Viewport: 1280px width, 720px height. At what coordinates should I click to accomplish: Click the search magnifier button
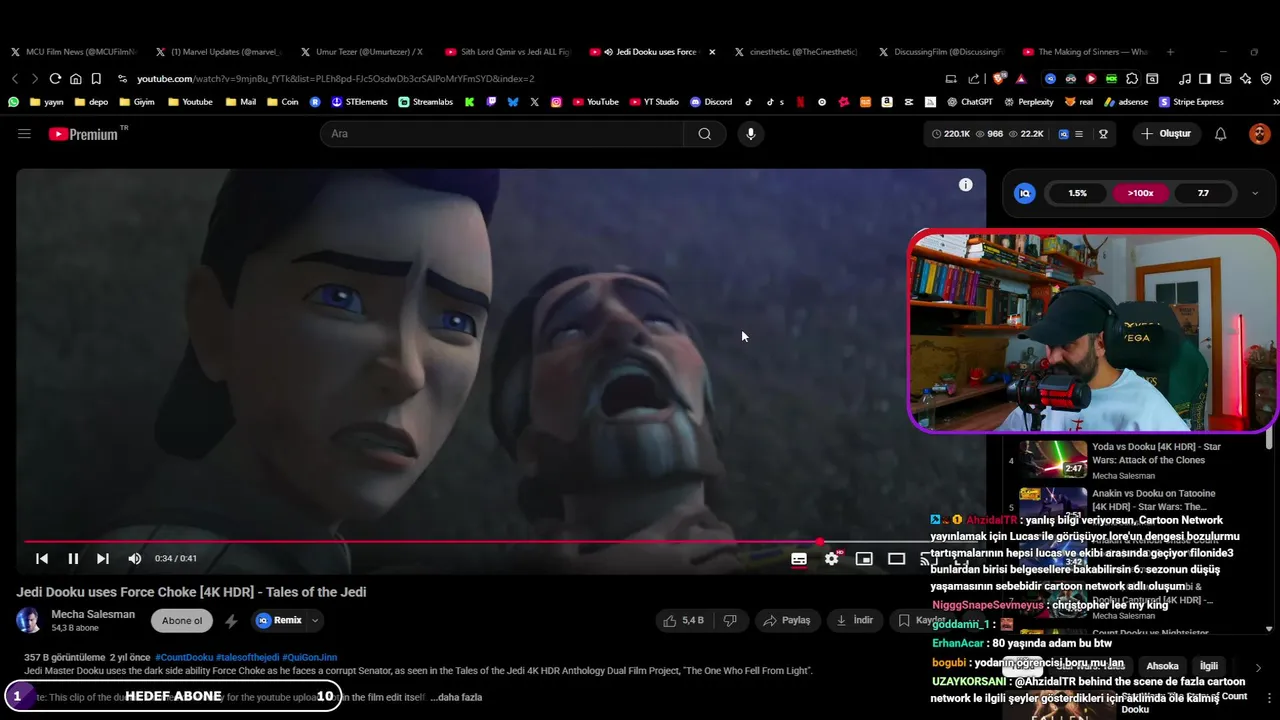[x=705, y=134]
